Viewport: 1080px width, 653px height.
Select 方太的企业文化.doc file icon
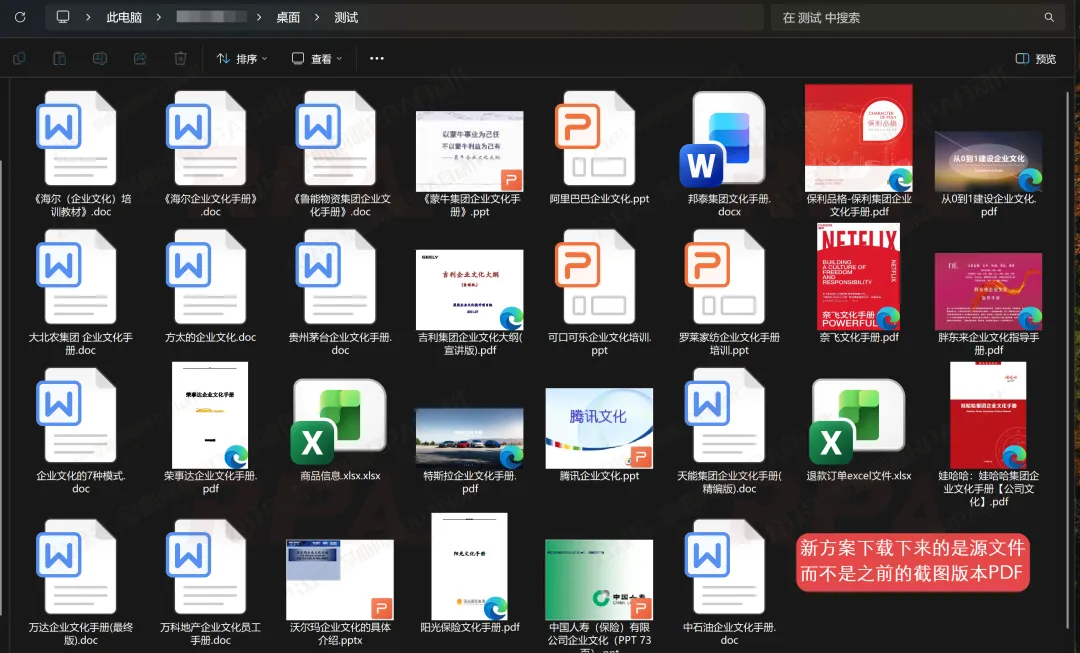(x=205, y=277)
